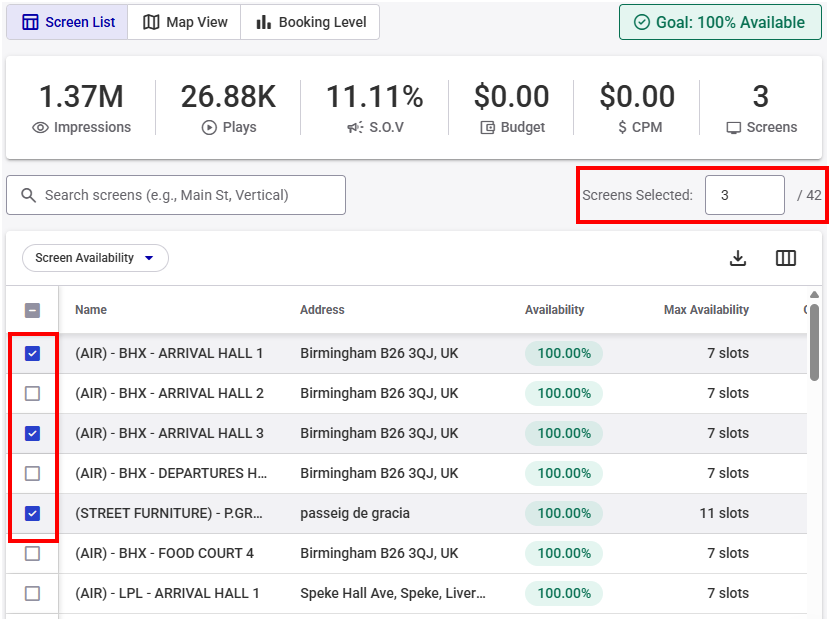Toggle the select-all header checkbox

32,310
